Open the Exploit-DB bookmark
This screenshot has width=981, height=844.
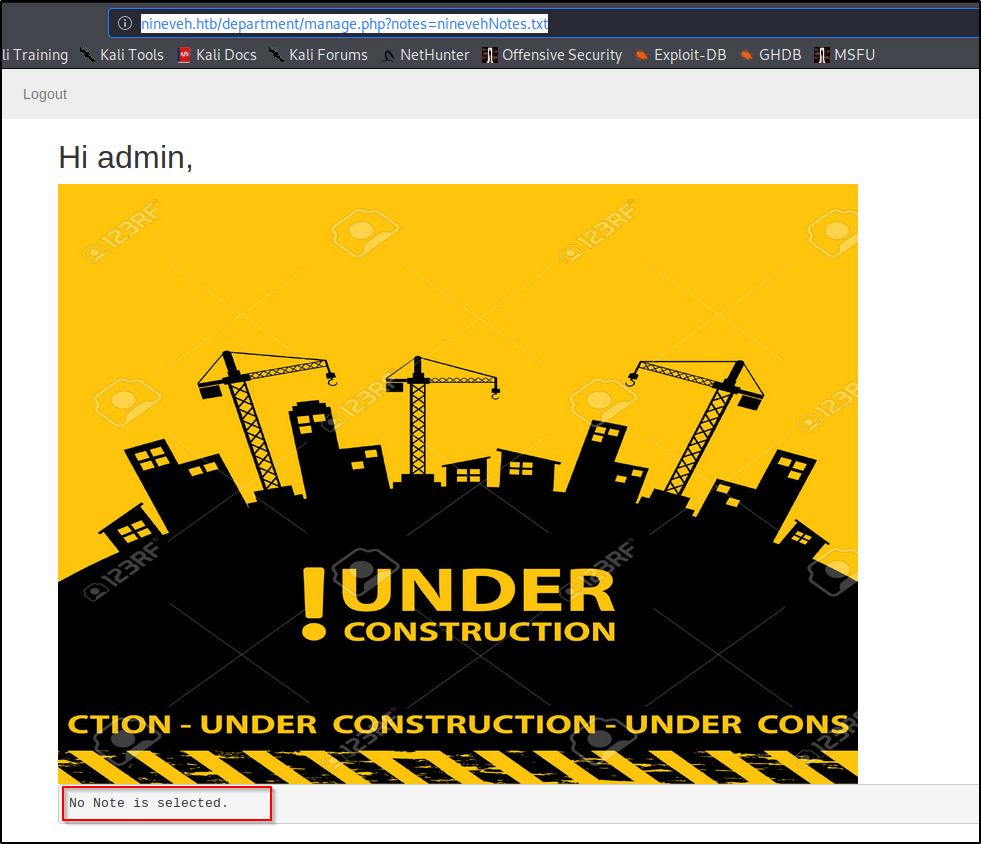(681, 55)
